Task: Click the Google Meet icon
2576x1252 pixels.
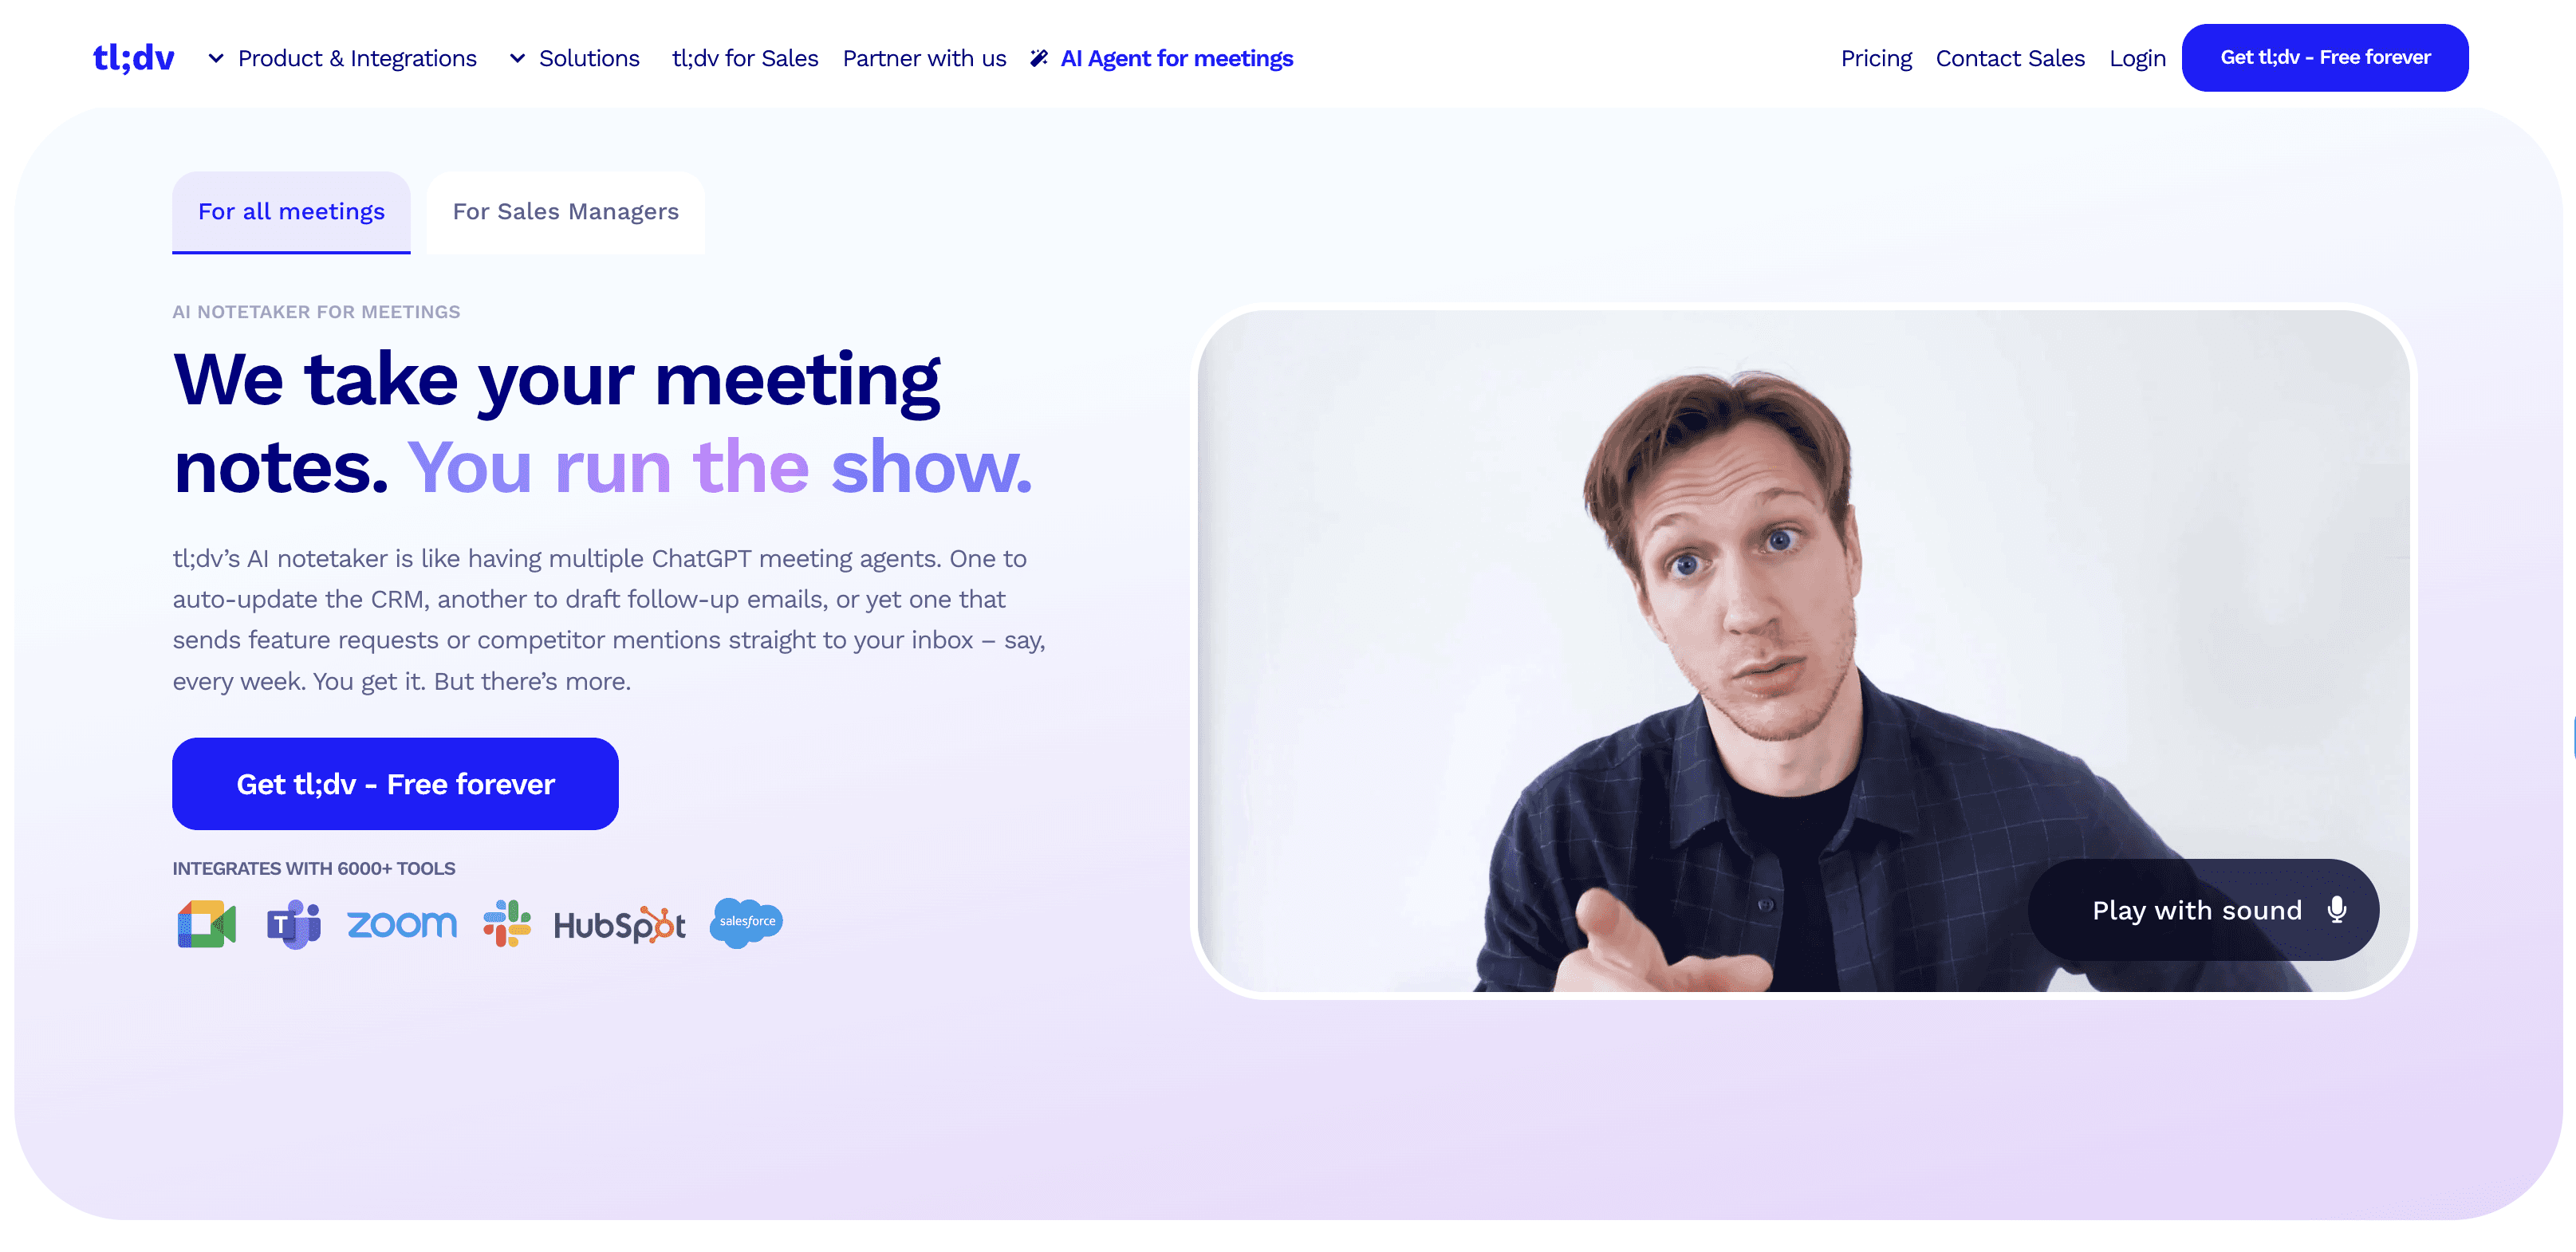Action: point(207,923)
